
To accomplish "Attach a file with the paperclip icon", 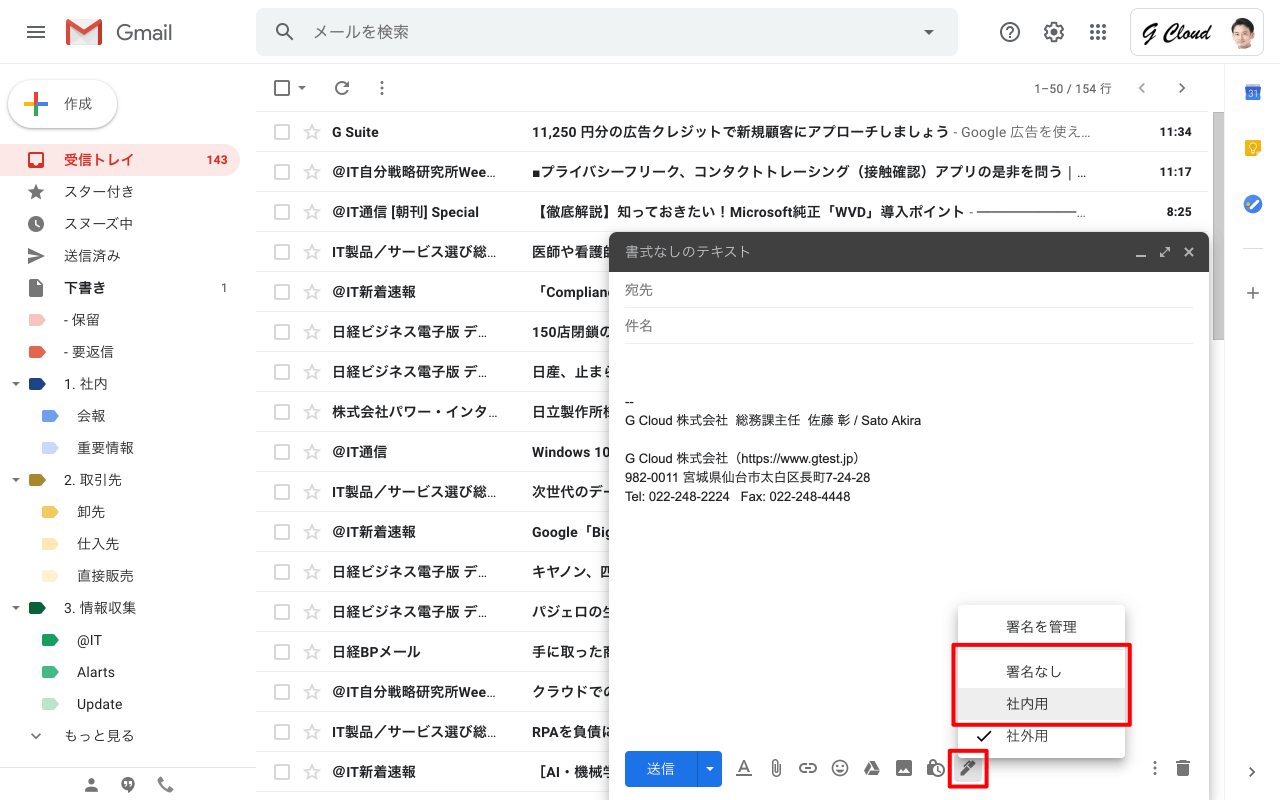I will click(x=776, y=768).
